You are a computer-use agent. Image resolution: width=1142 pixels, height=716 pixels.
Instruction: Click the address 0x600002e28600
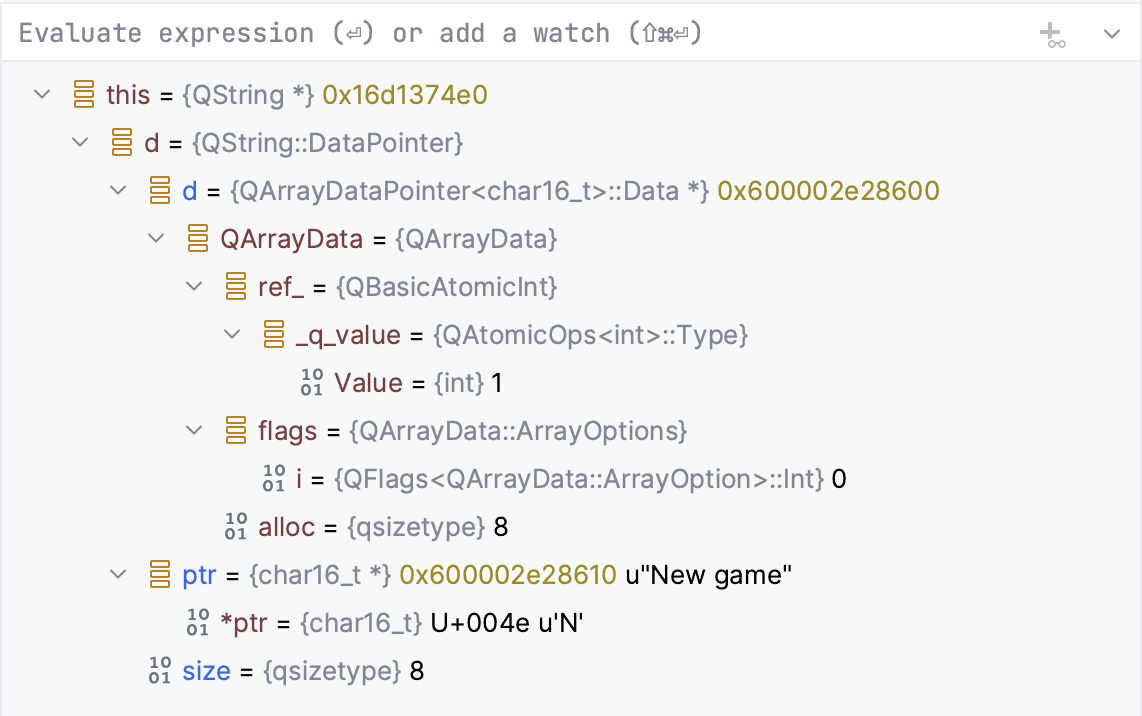829,190
